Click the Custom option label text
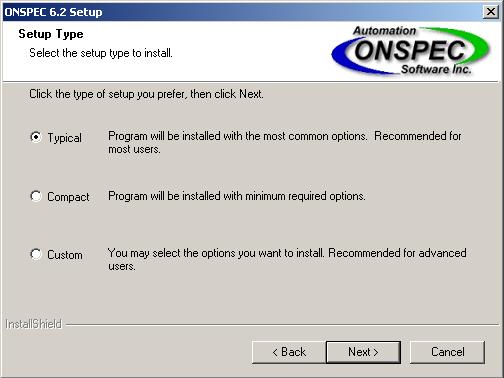The image size is (504, 378). [x=65, y=255]
